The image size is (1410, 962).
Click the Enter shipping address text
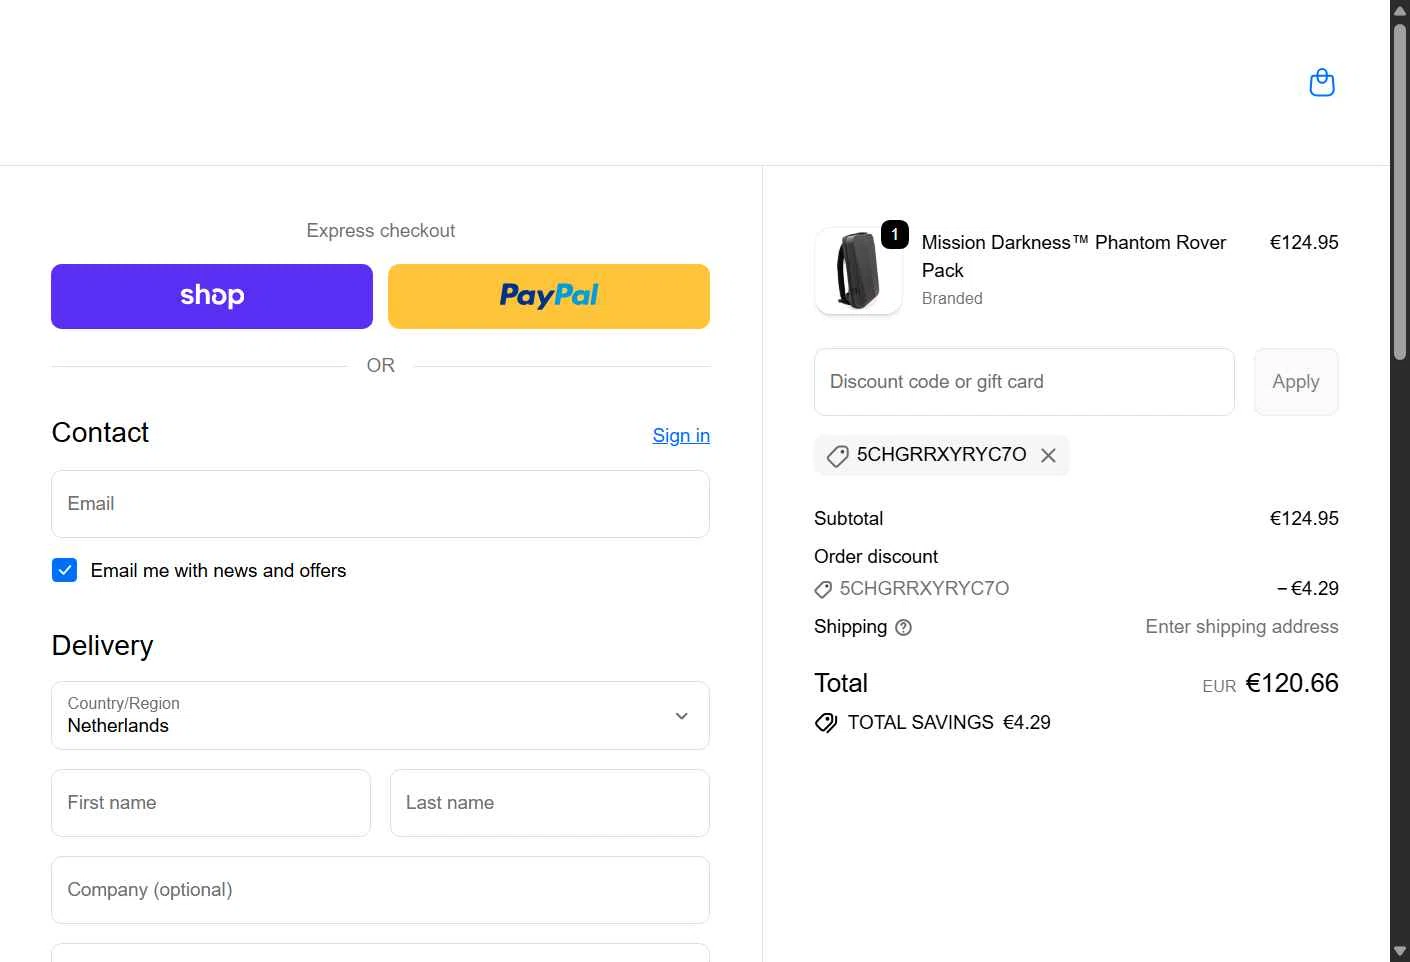(x=1242, y=627)
